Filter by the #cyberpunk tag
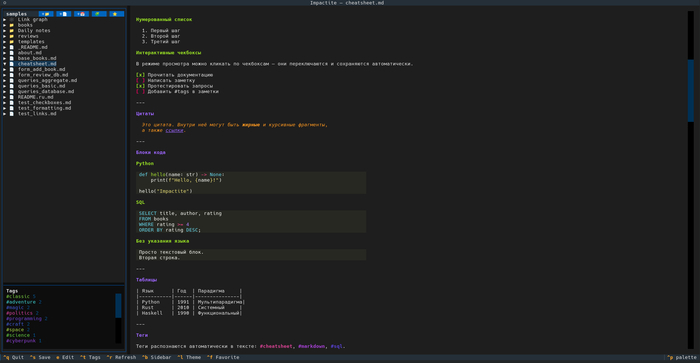This screenshot has height=363, width=700. (21, 341)
